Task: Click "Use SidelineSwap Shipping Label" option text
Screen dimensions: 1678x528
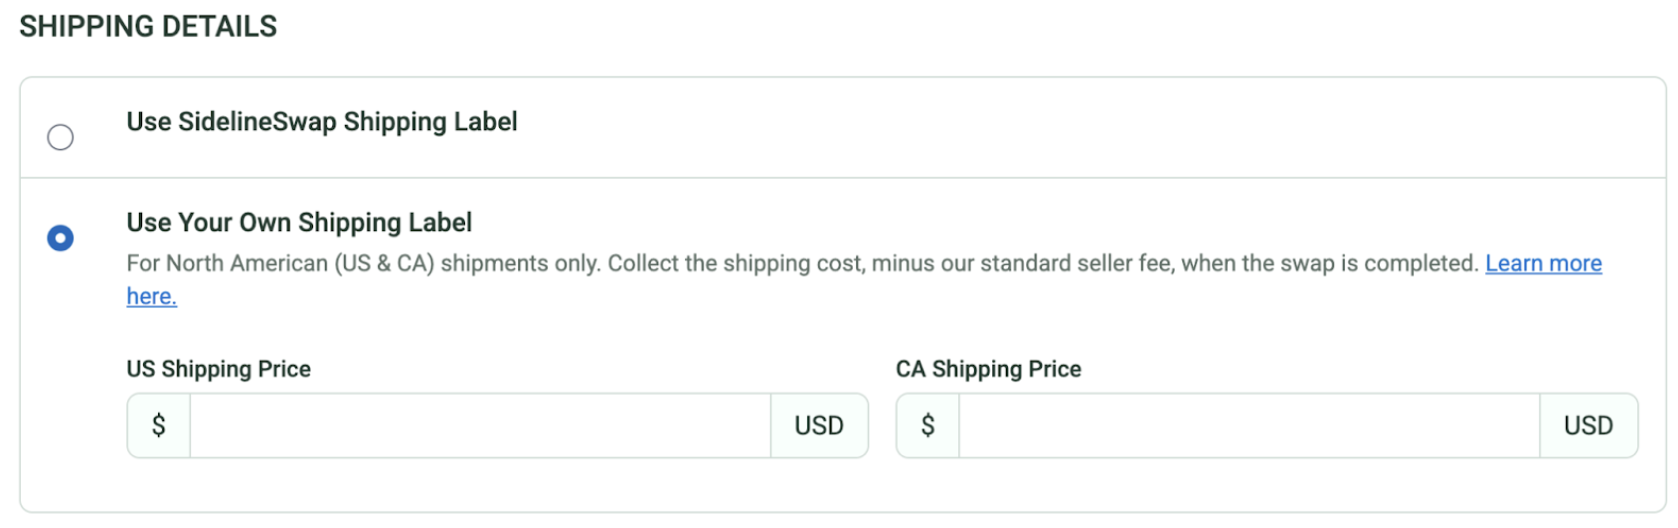Action: click(x=321, y=122)
